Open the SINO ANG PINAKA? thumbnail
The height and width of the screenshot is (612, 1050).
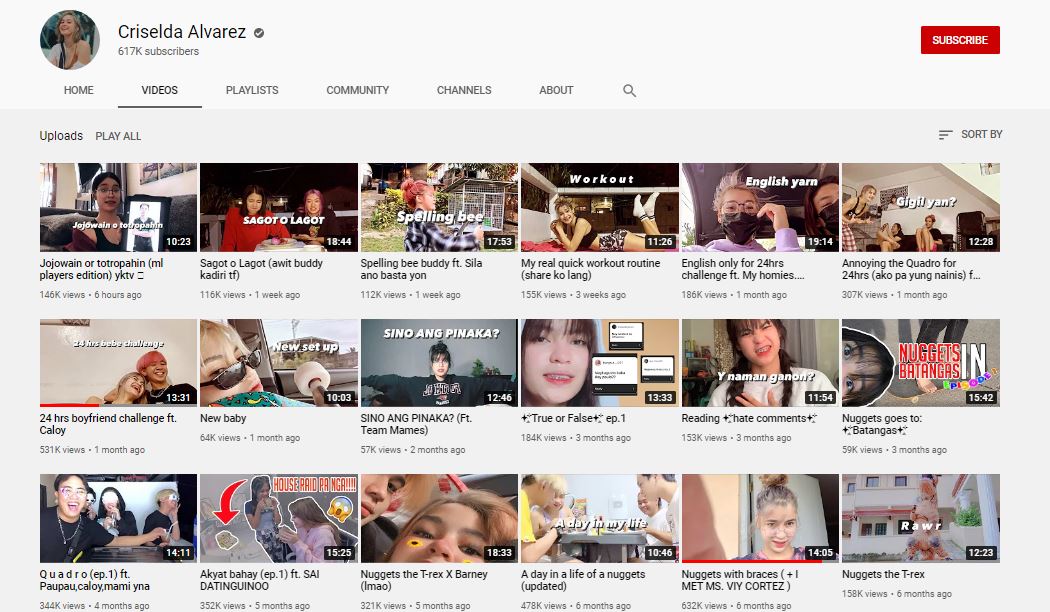[439, 363]
